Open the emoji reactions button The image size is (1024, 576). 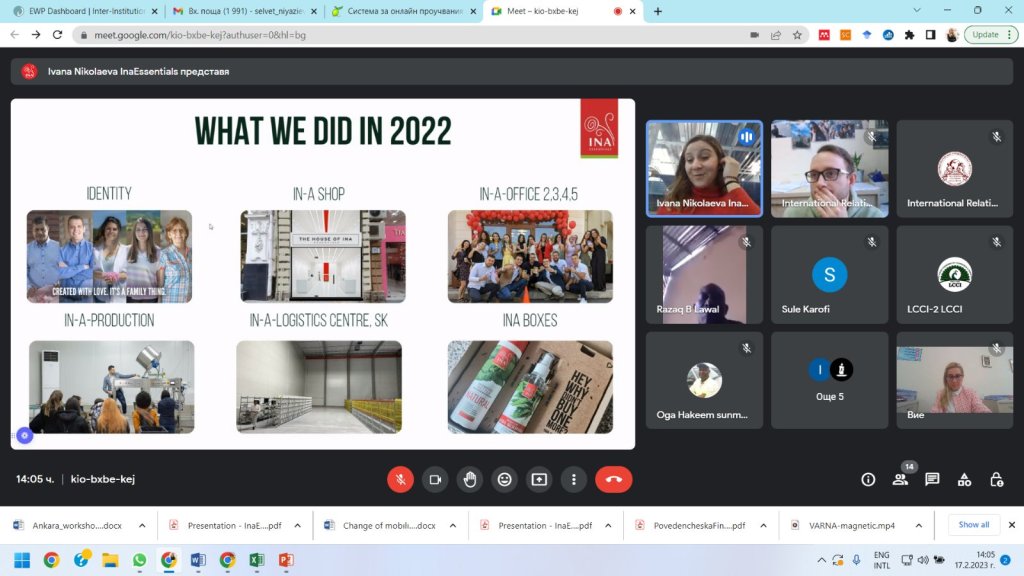504,479
